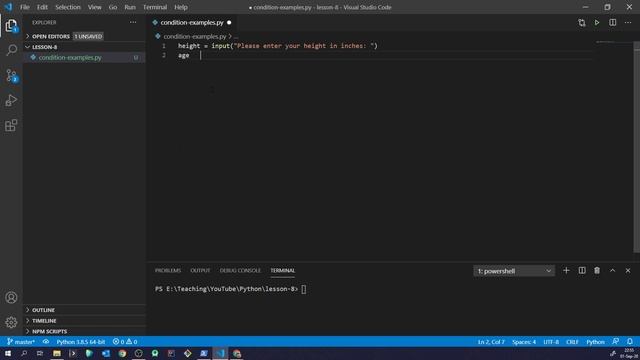
Task: Click the editor vertical scrollbar
Action: (x=636, y=148)
